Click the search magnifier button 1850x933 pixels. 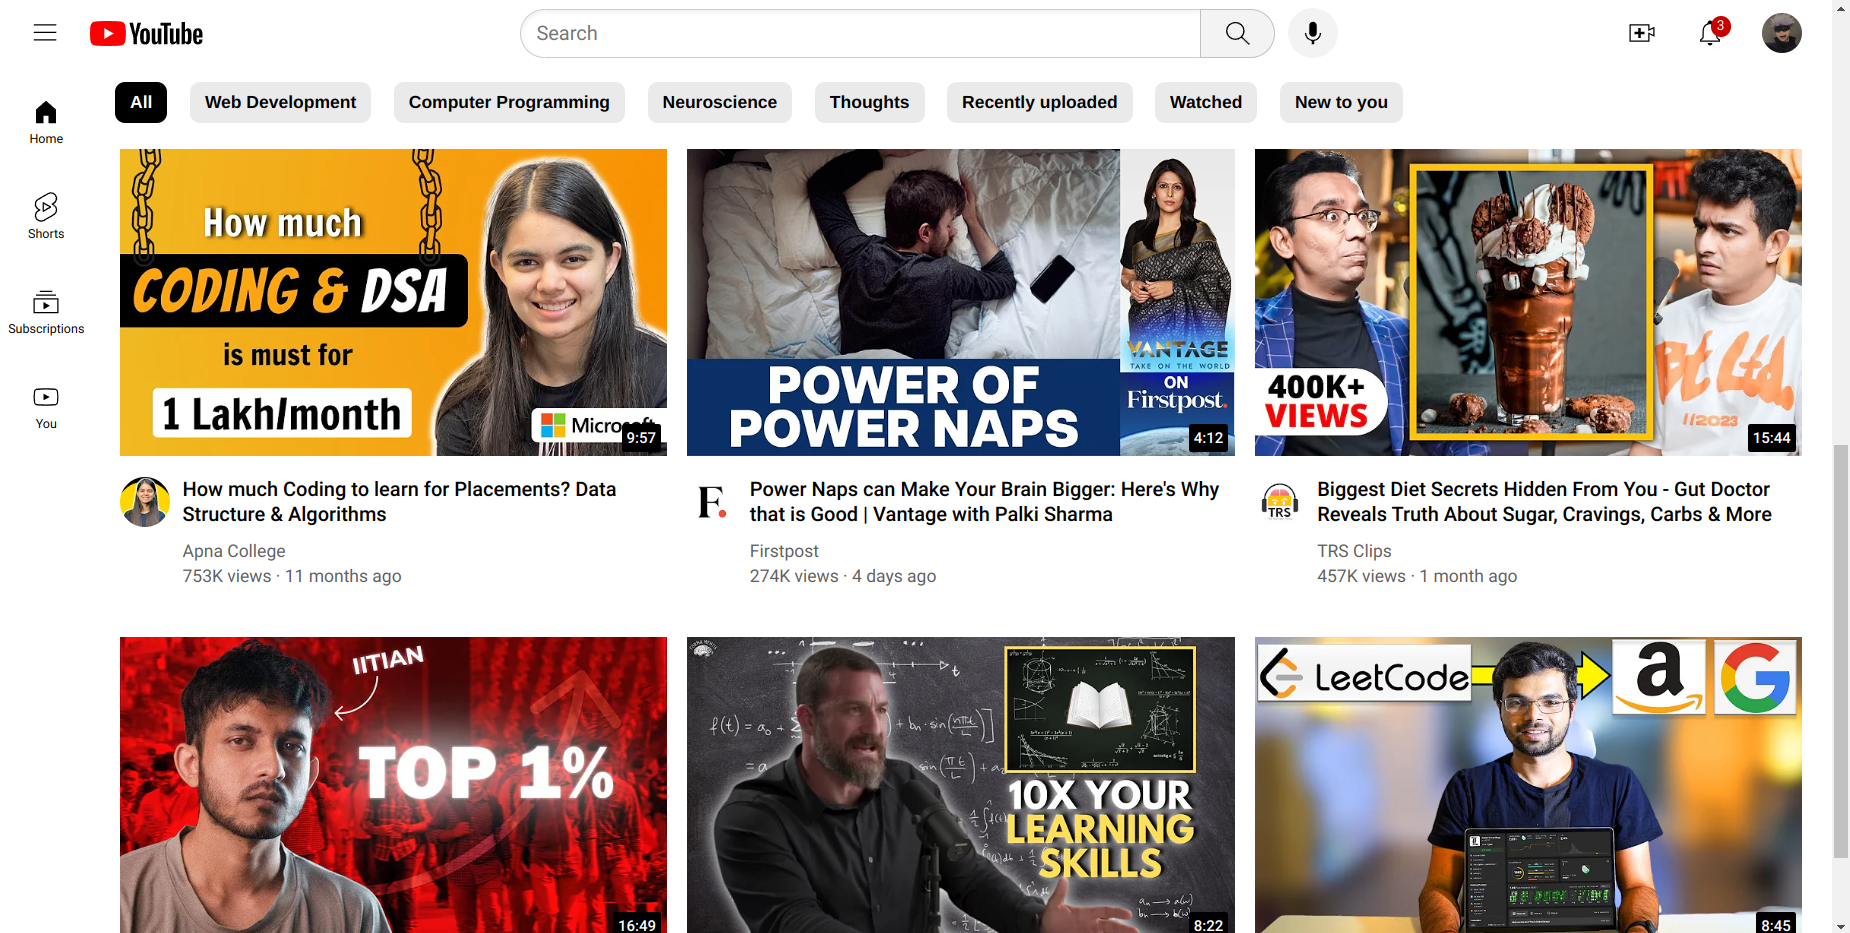1237,34
